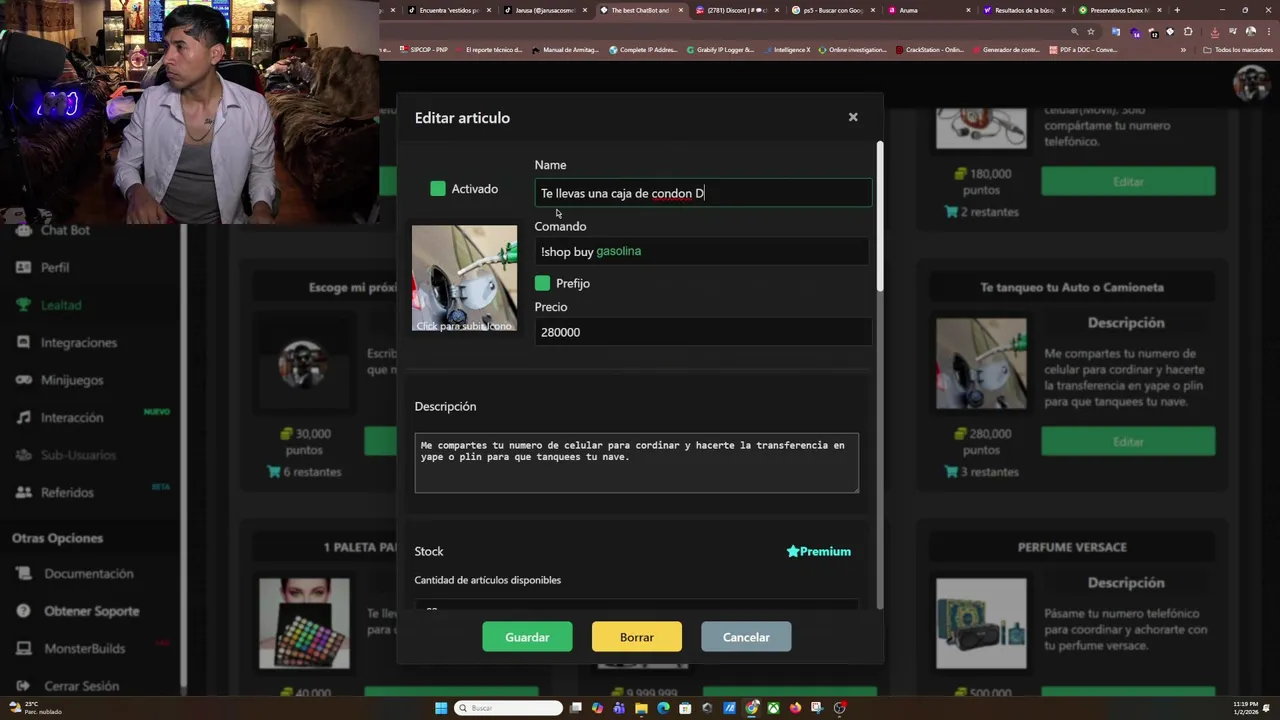The width and height of the screenshot is (1280, 720).
Task: Close the Editar articulo dialog
Action: [853, 117]
